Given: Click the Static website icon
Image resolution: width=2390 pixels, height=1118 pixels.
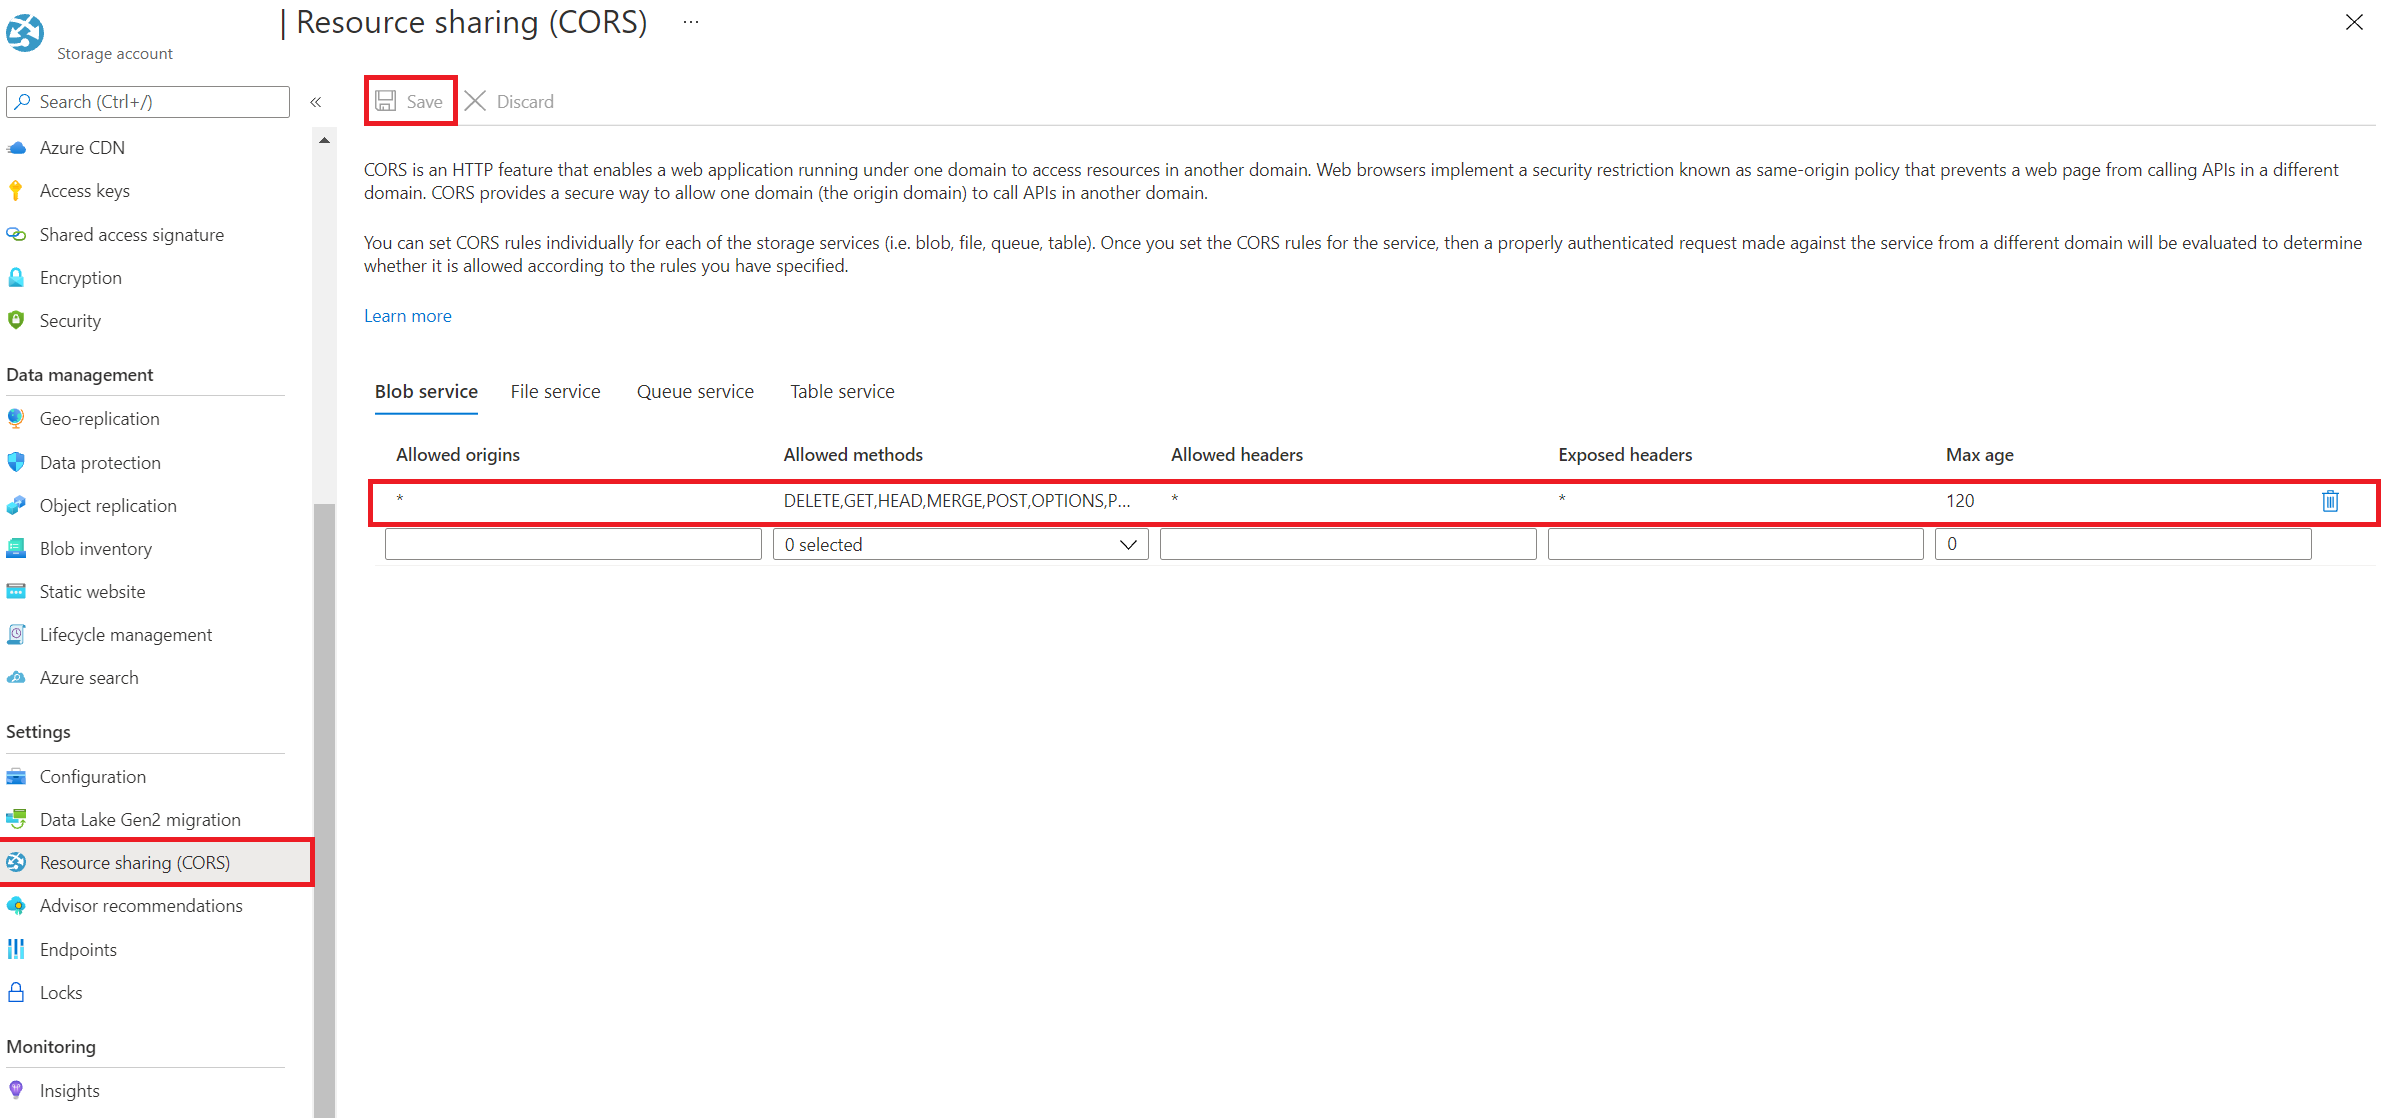Looking at the screenshot, I should (x=16, y=592).
